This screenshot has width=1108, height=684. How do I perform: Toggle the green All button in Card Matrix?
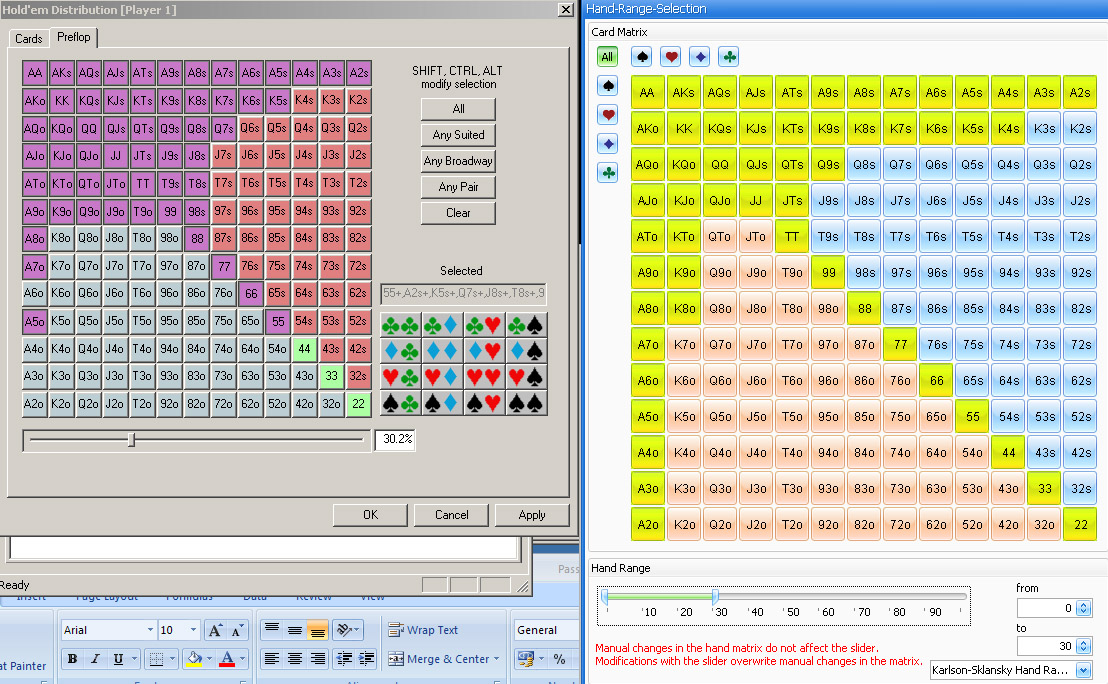pyautogui.click(x=607, y=57)
